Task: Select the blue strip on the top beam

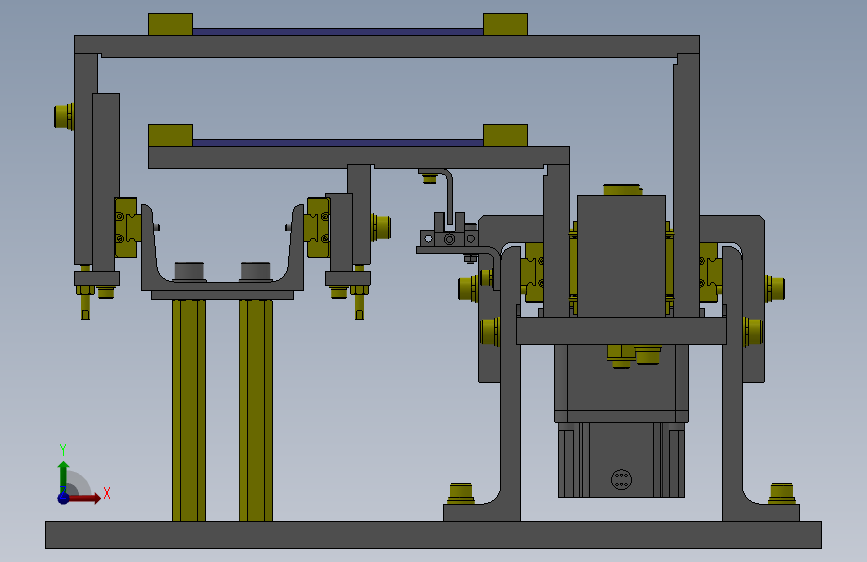Action: 338,32
